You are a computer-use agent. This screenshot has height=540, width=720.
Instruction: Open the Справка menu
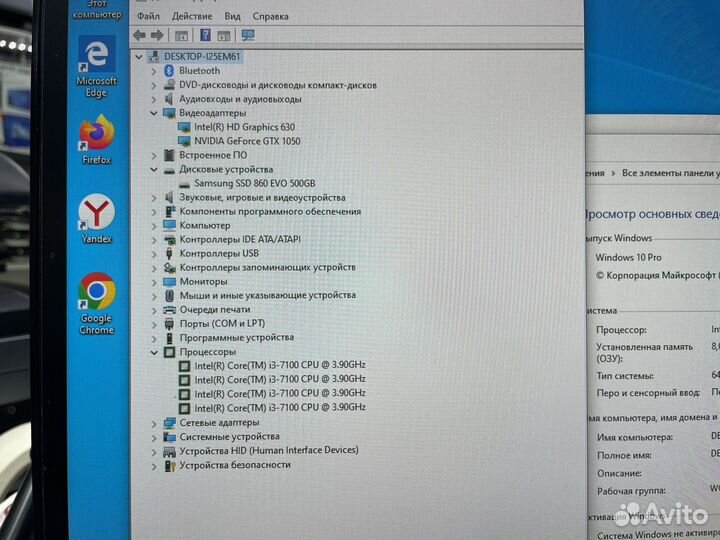(270, 16)
